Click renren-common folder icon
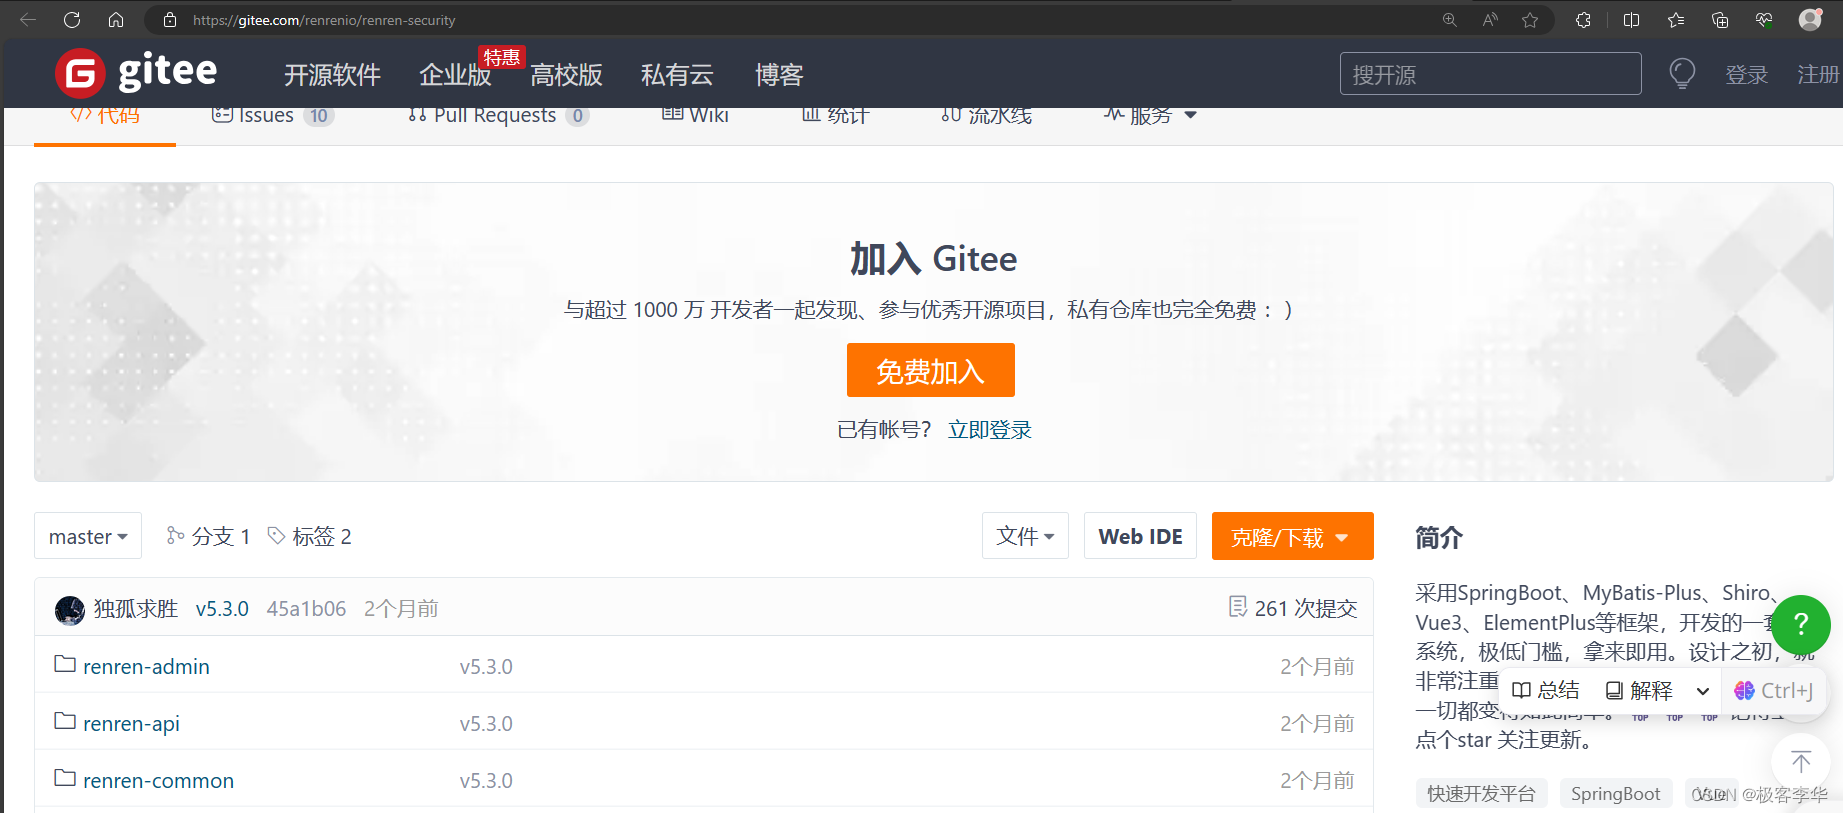 pos(65,778)
